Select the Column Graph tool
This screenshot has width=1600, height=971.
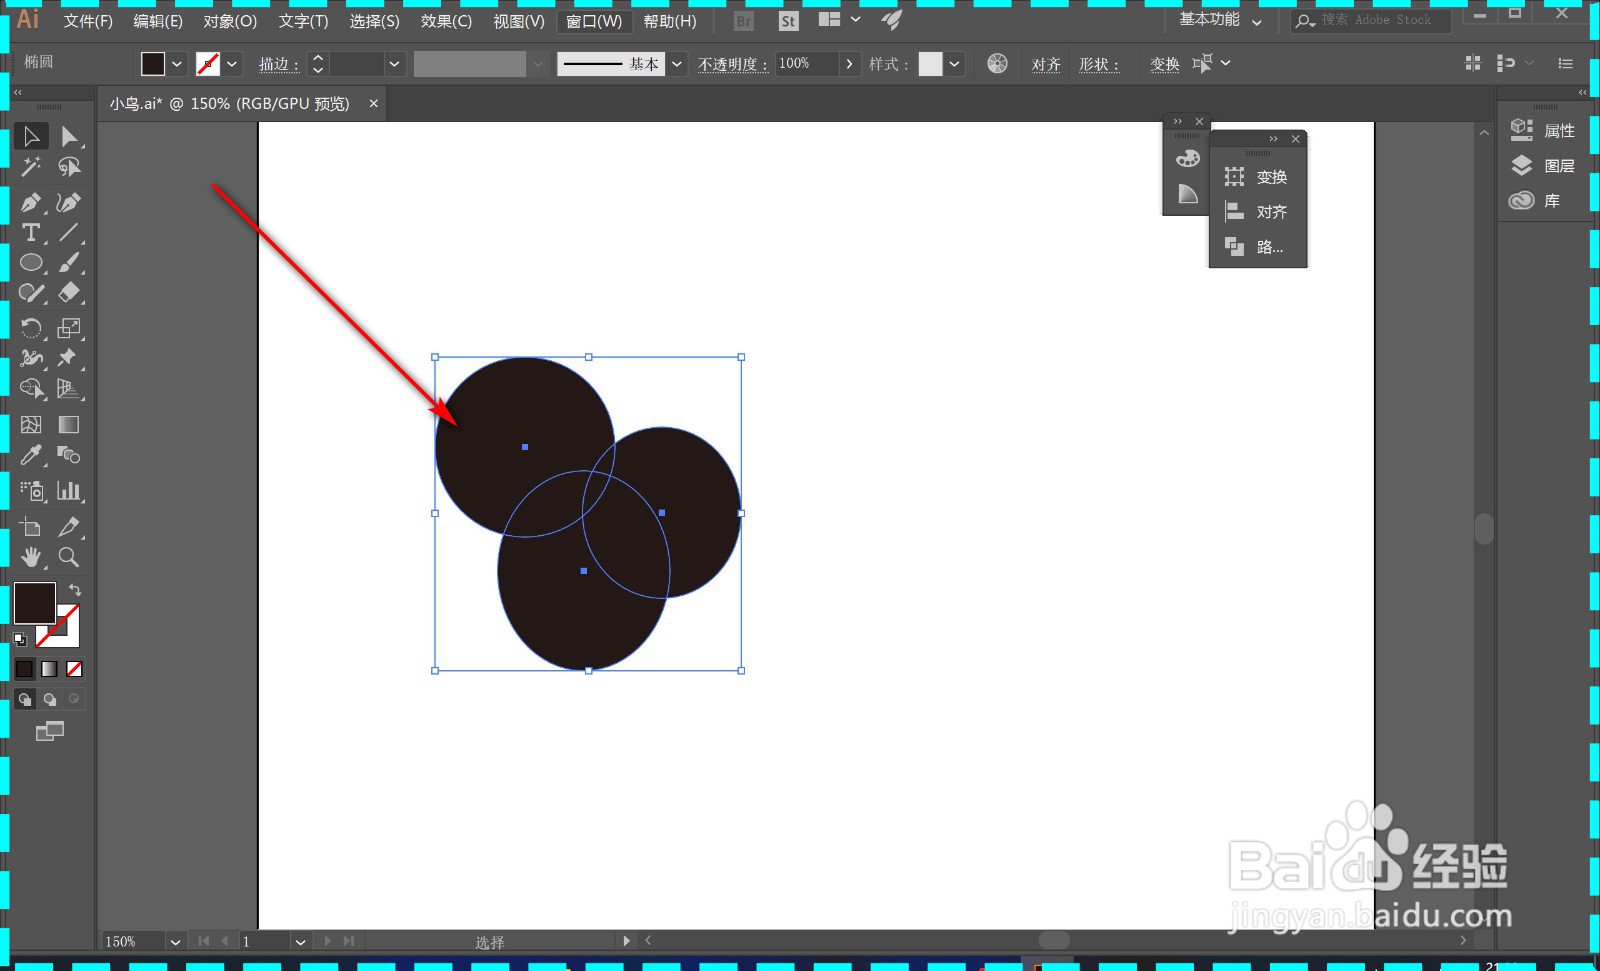(69, 490)
